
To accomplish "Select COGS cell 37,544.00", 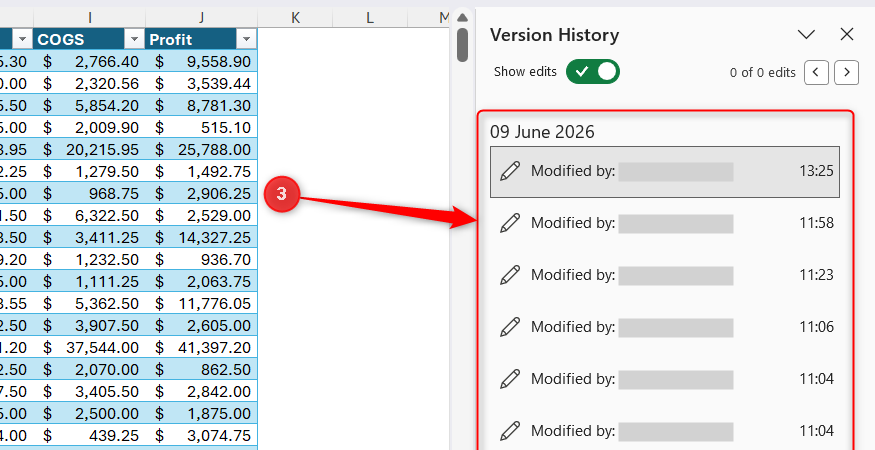I will click(x=89, y=347).
